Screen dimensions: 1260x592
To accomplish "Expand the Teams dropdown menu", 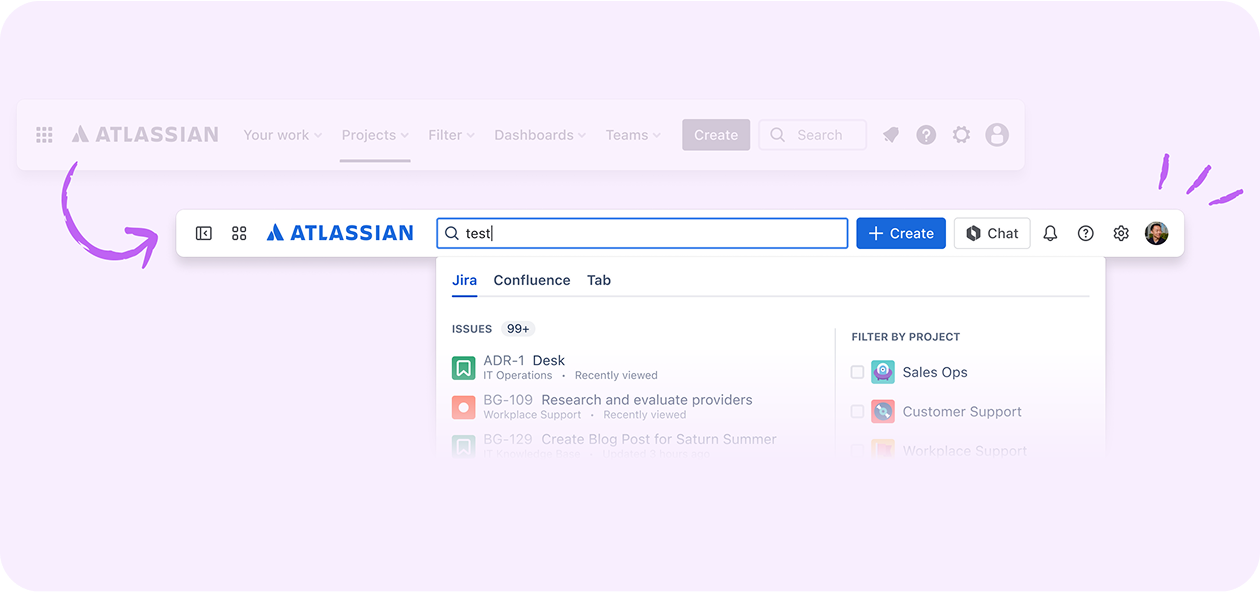I will pyautogui.click(x=633, y=135).
